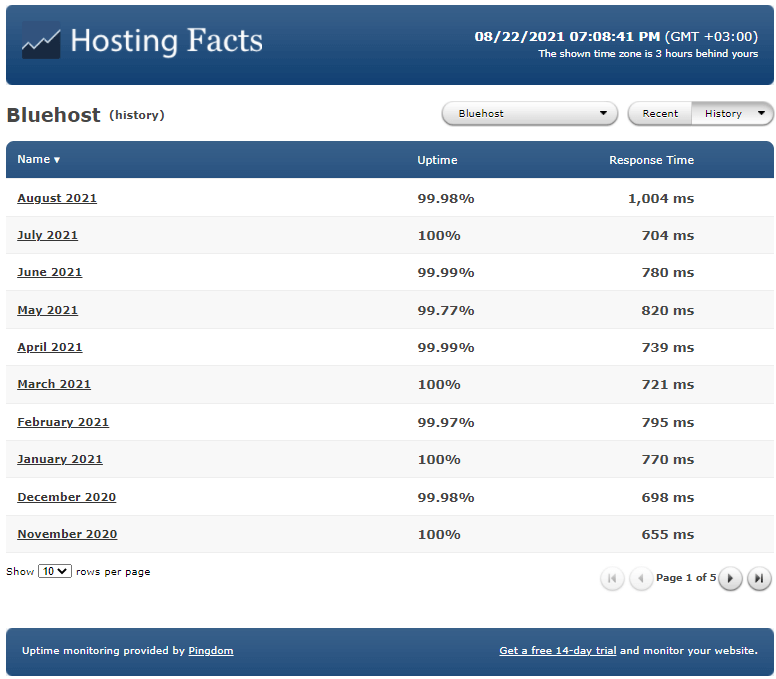Click the Hosting Facts chart logo icon
Image resolution: width=776 pixels, height=679 pixels.
(41, 41)
